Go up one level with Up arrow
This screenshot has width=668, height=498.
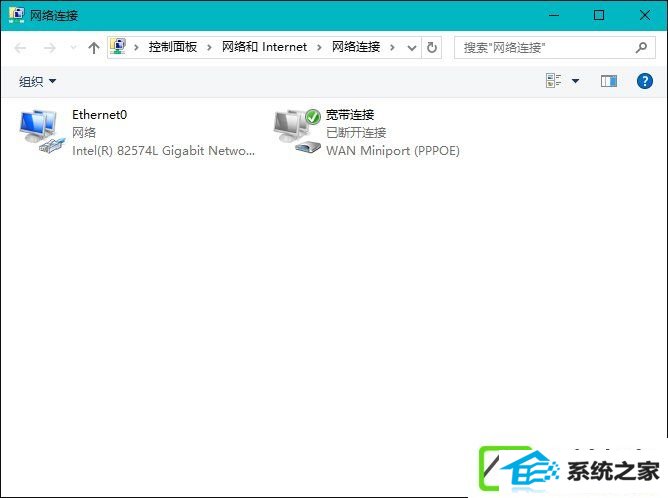(94, 48)
